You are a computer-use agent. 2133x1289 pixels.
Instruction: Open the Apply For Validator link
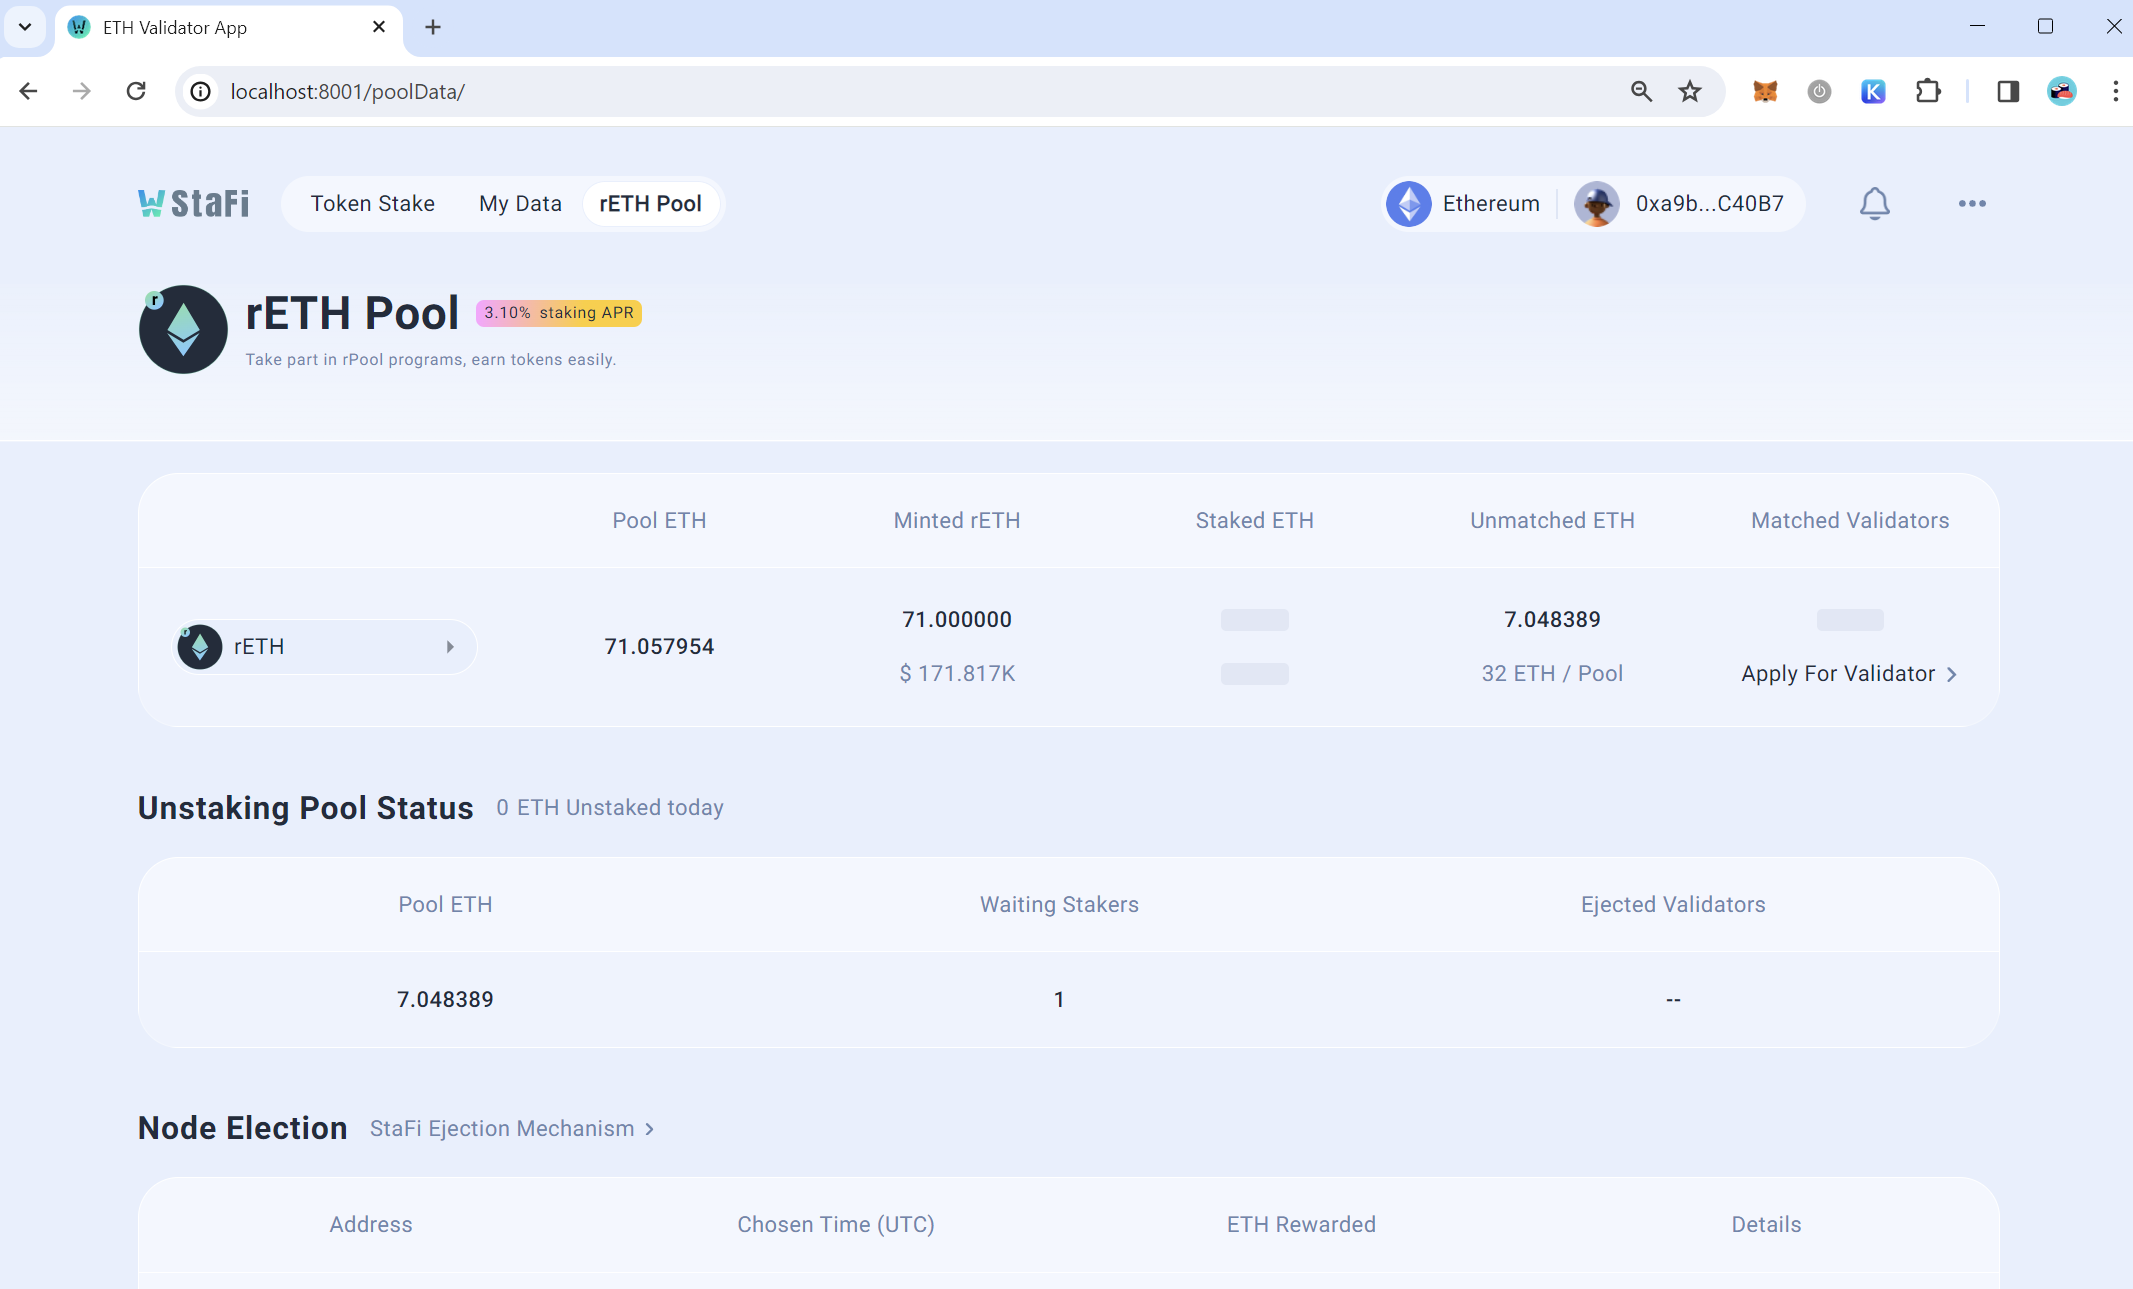tap(1848, 674)
